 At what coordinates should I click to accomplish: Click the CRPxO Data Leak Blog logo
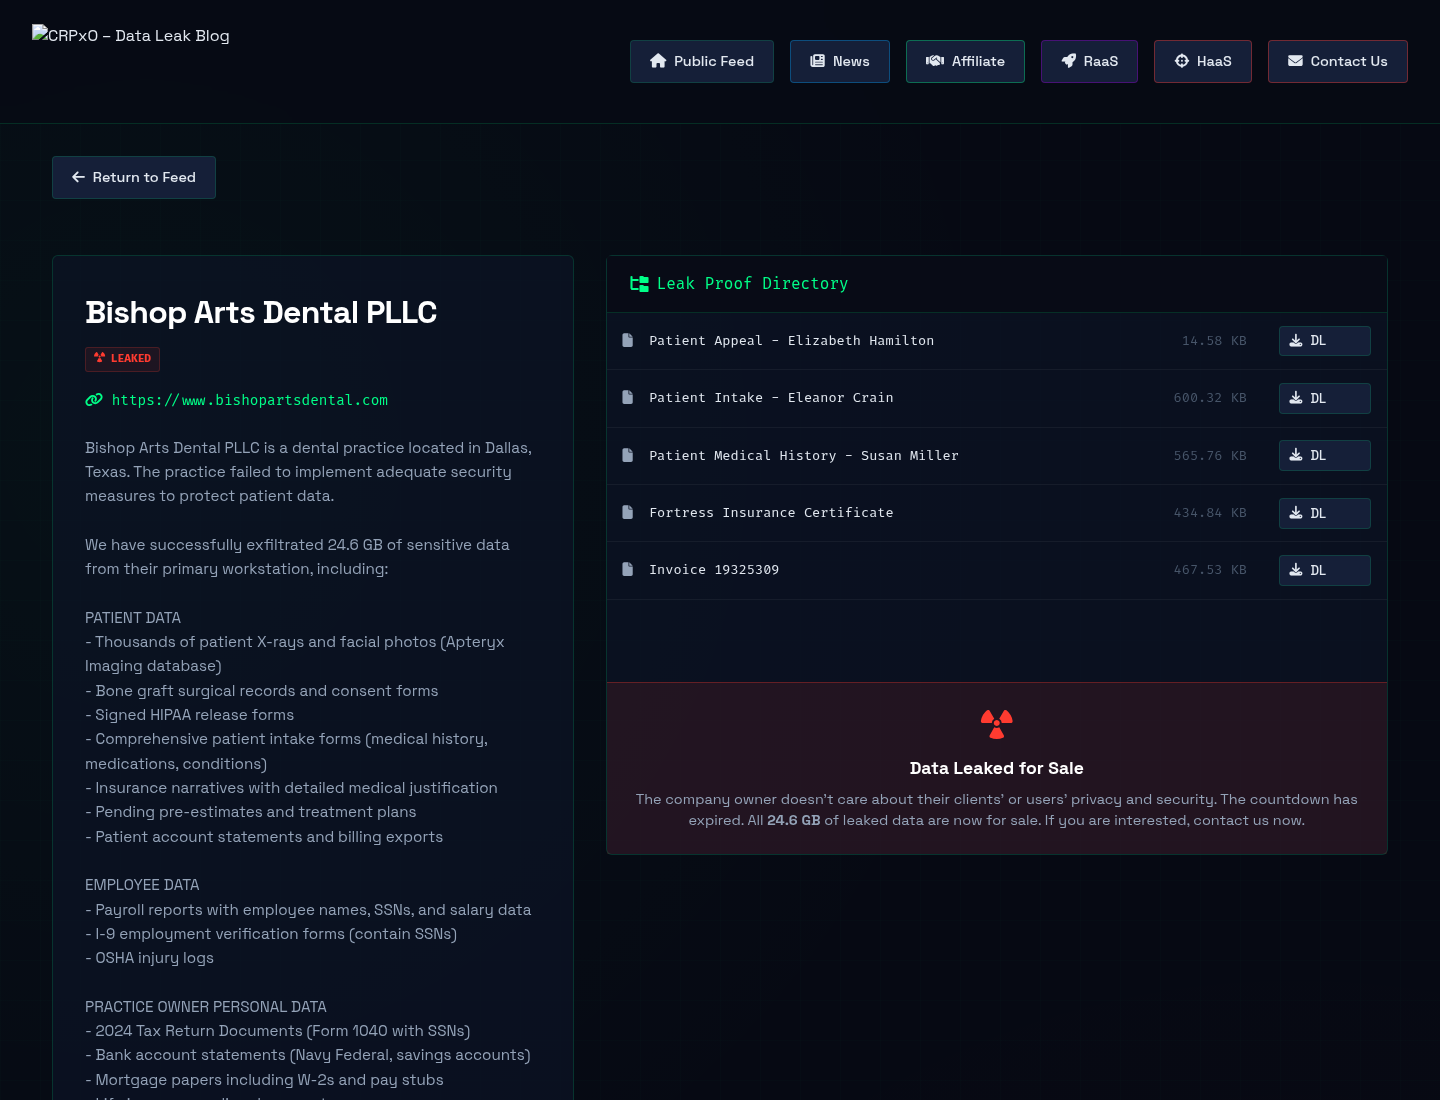click(x=131, y=35)
